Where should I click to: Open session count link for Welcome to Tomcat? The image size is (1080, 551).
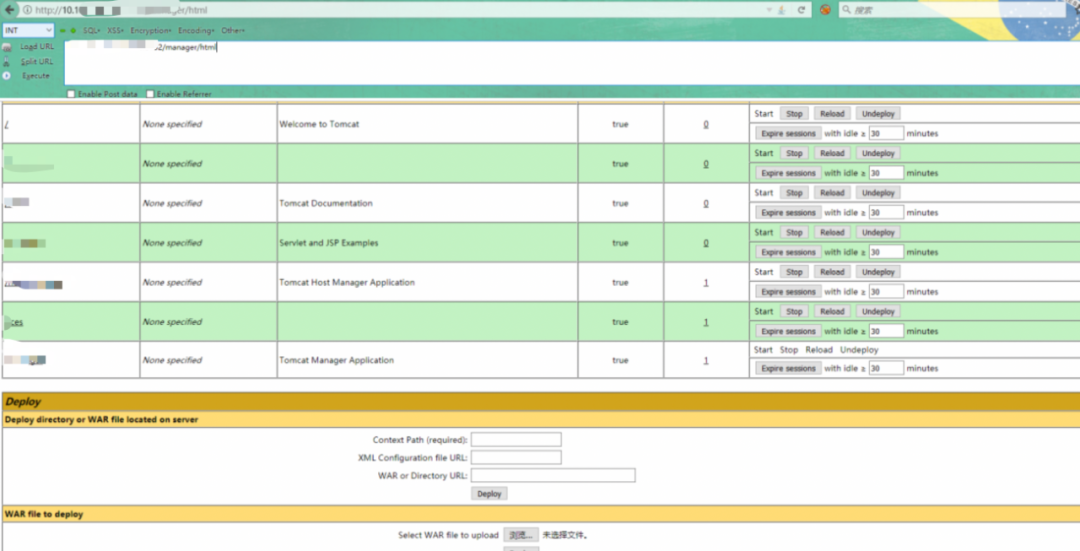tap(705, 124)
